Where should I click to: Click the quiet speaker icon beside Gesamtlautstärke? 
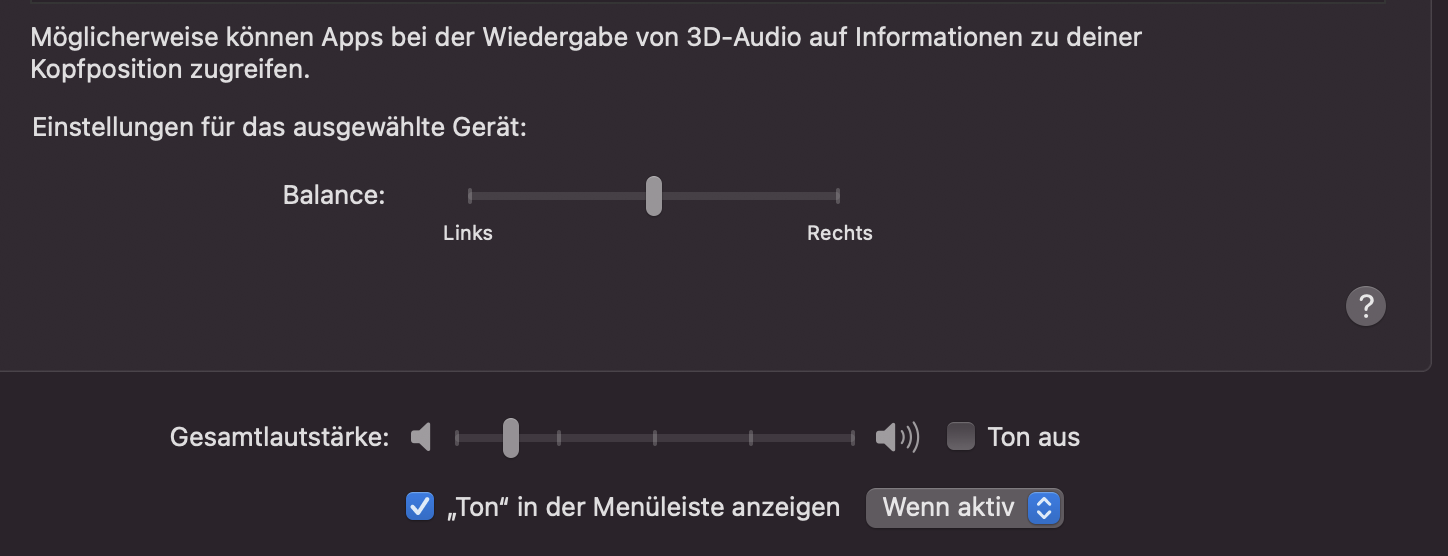pyautogui.click(x=421, y=437)
